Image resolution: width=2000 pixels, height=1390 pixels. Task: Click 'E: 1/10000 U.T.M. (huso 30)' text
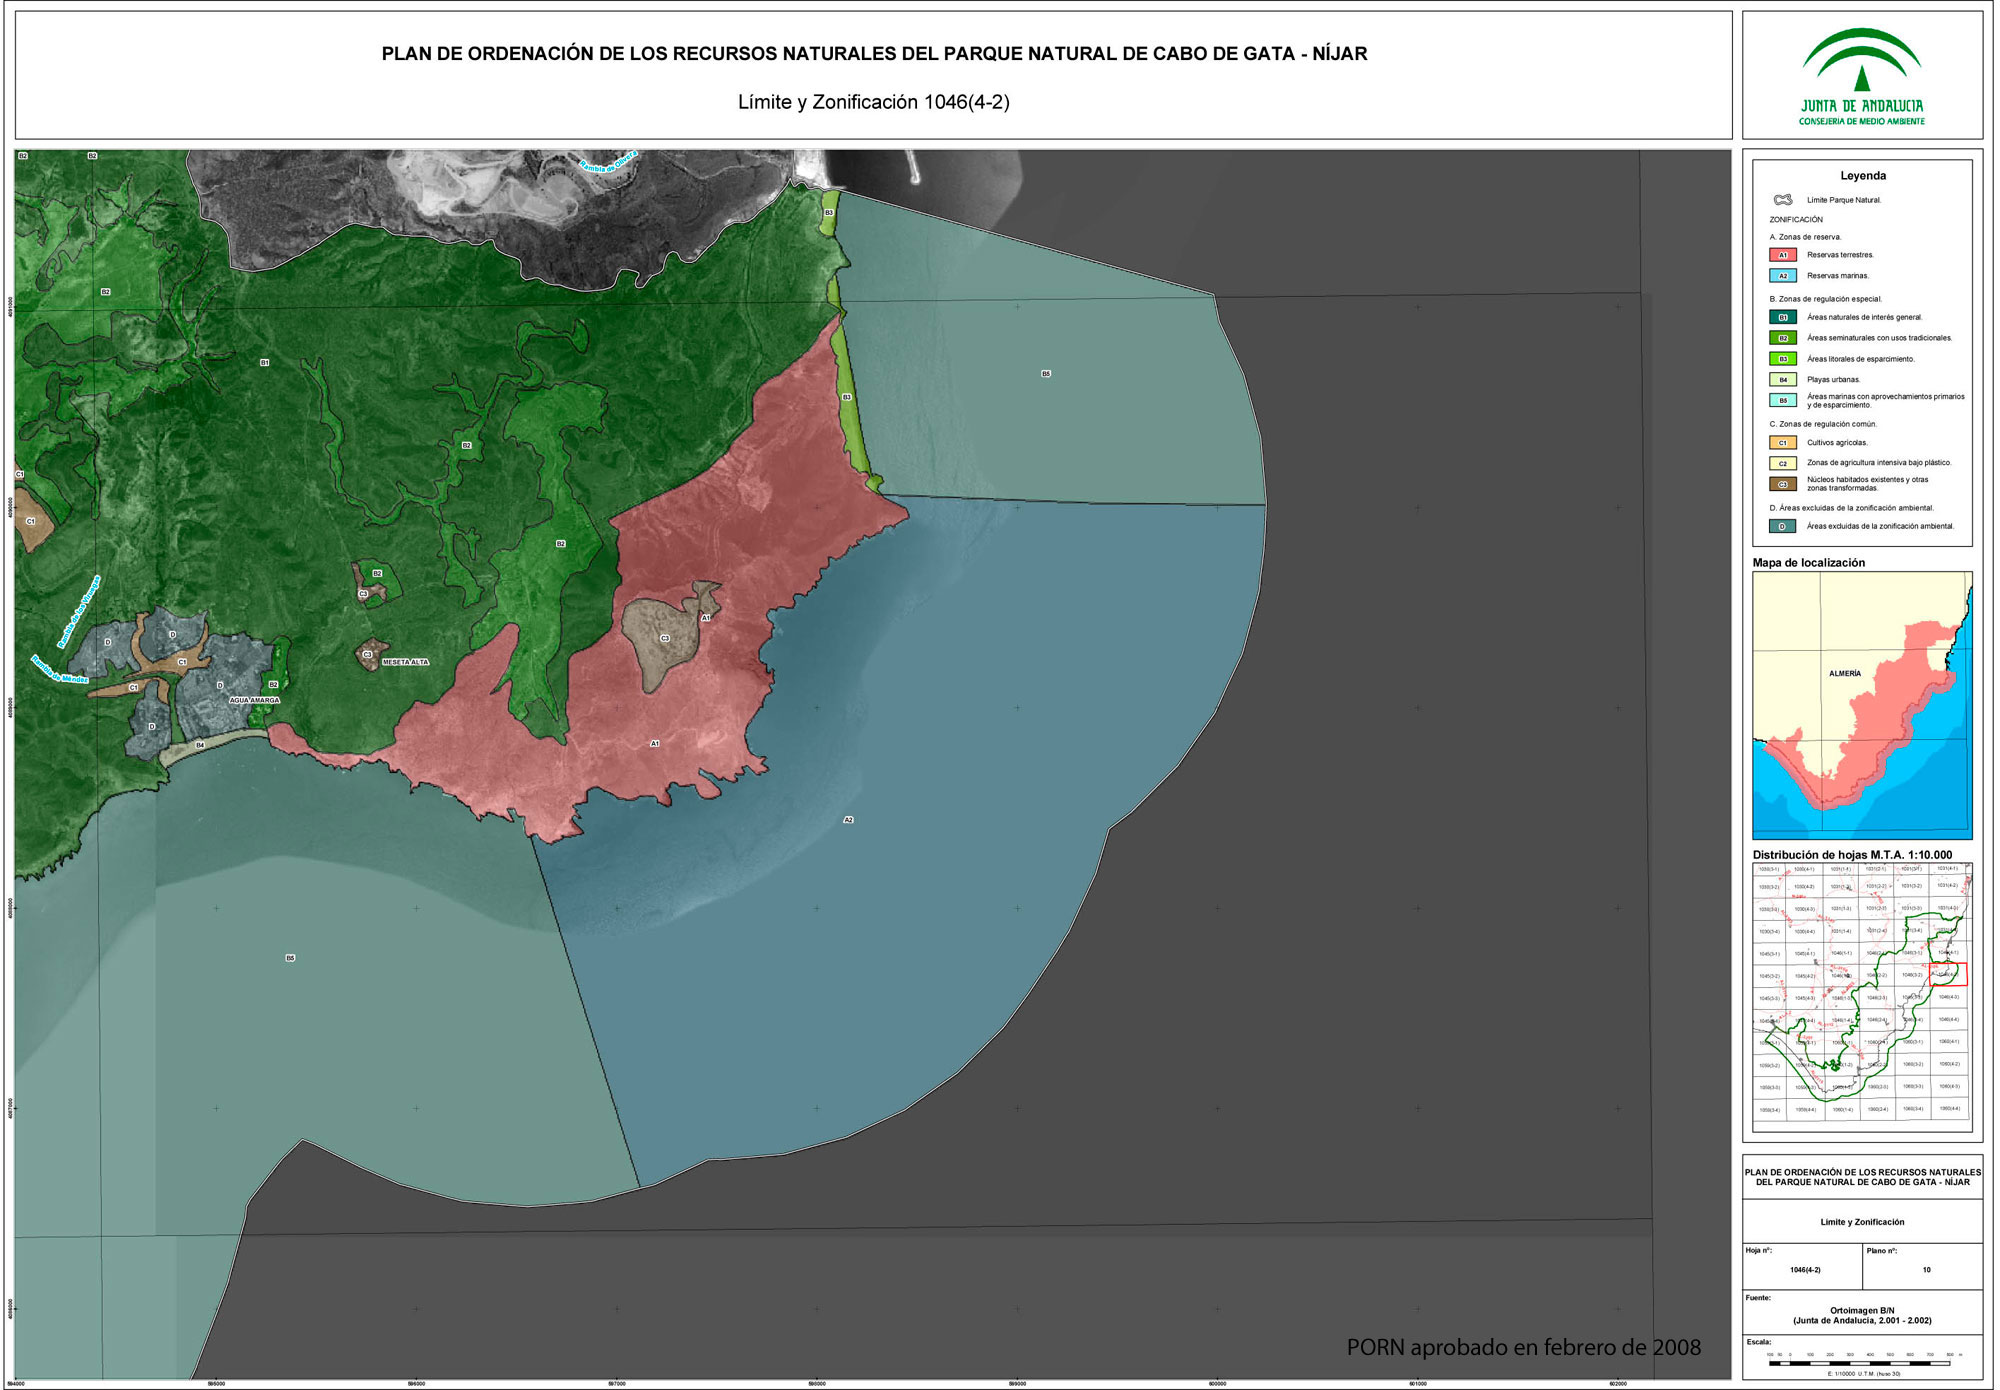pyautogui.click(x=1863, y=1374)
